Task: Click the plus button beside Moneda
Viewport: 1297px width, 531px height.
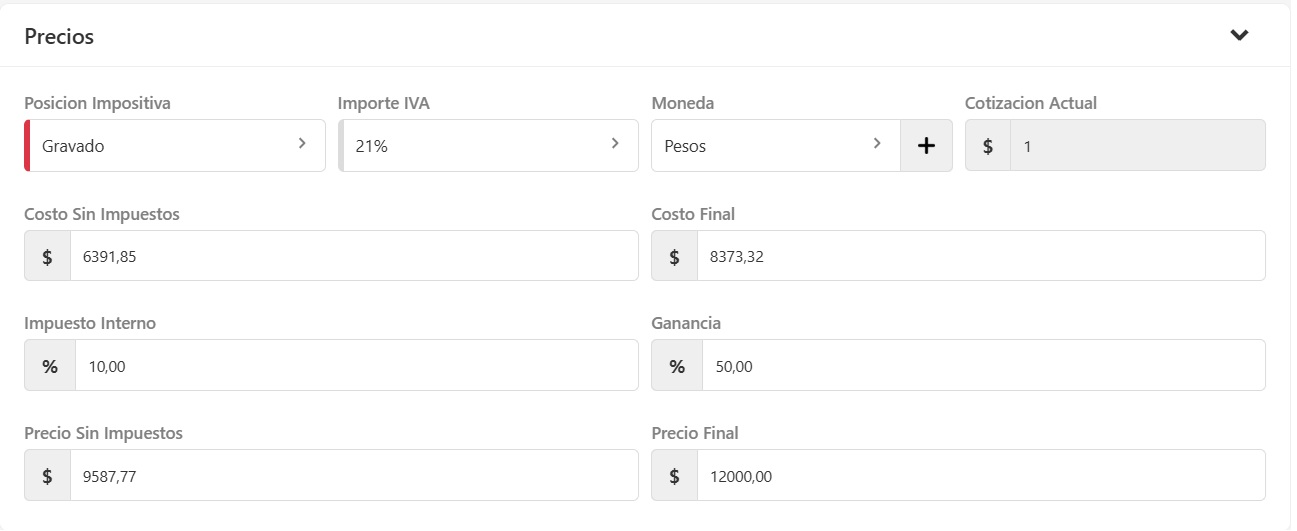Action: 926,146
